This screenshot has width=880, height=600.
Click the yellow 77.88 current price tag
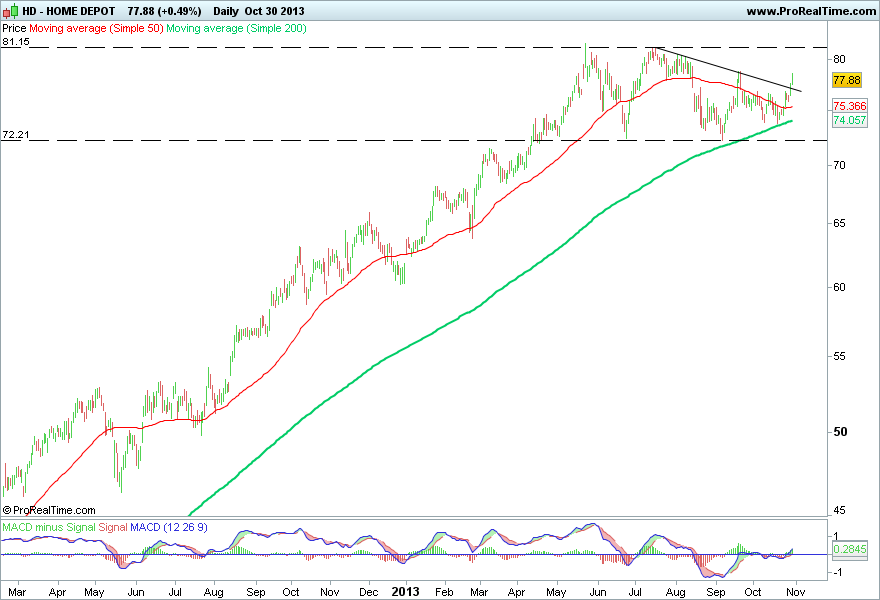click(x=847, y=80)
